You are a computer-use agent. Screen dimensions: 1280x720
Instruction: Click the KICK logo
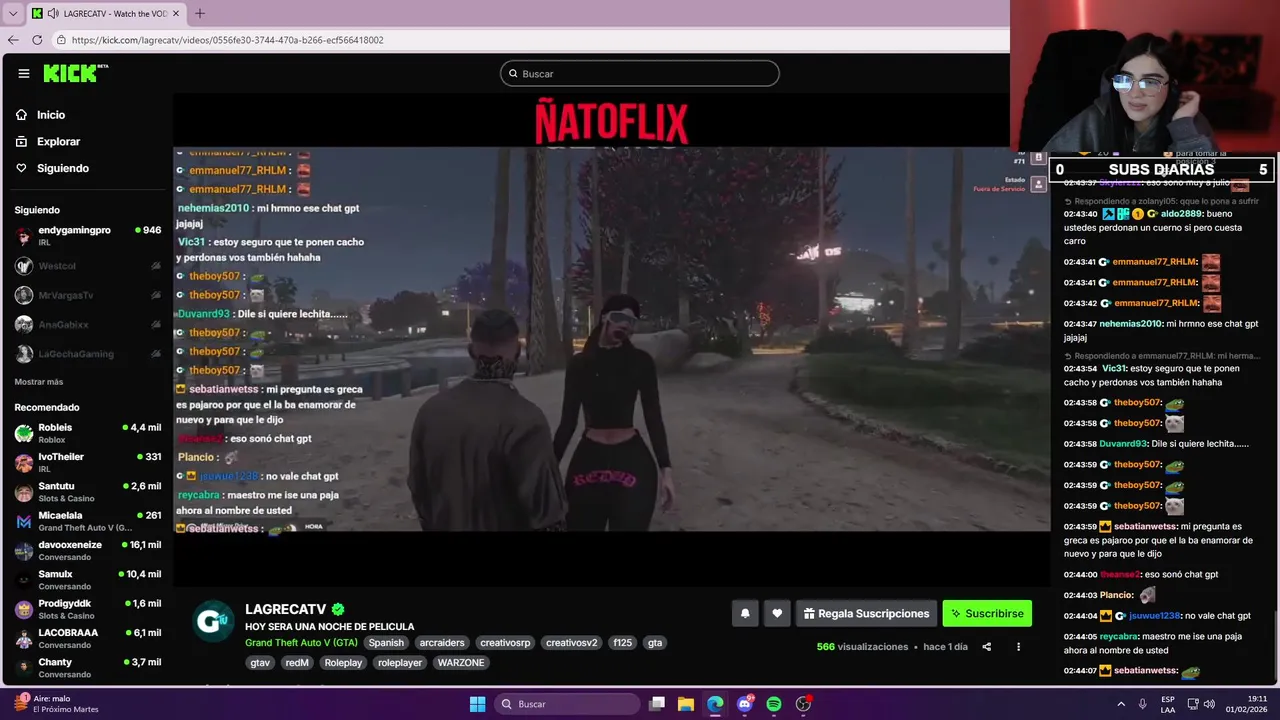(75, 73)
